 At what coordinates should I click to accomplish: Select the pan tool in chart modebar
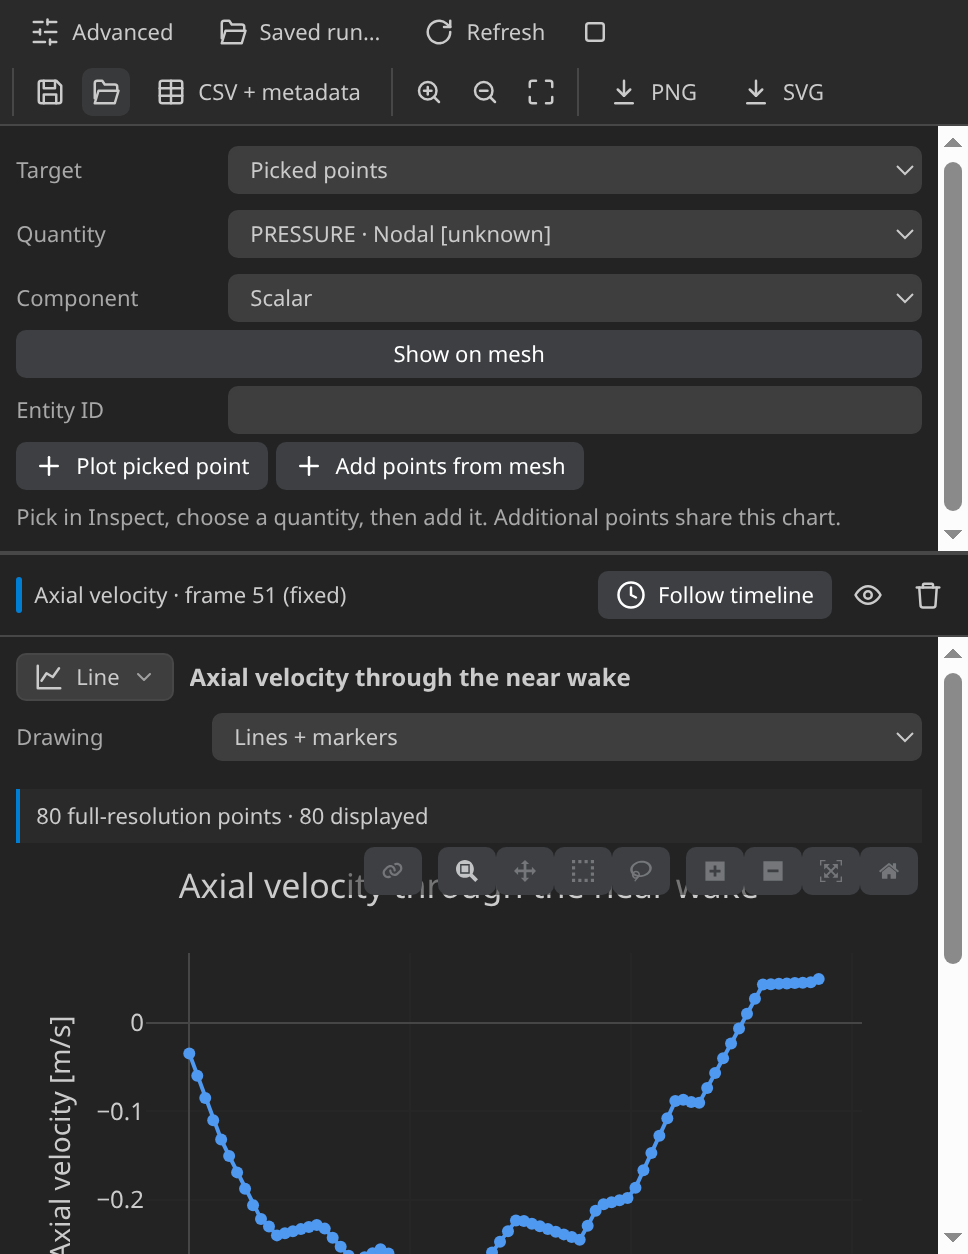pyautogui.click(x=525, y=871)
